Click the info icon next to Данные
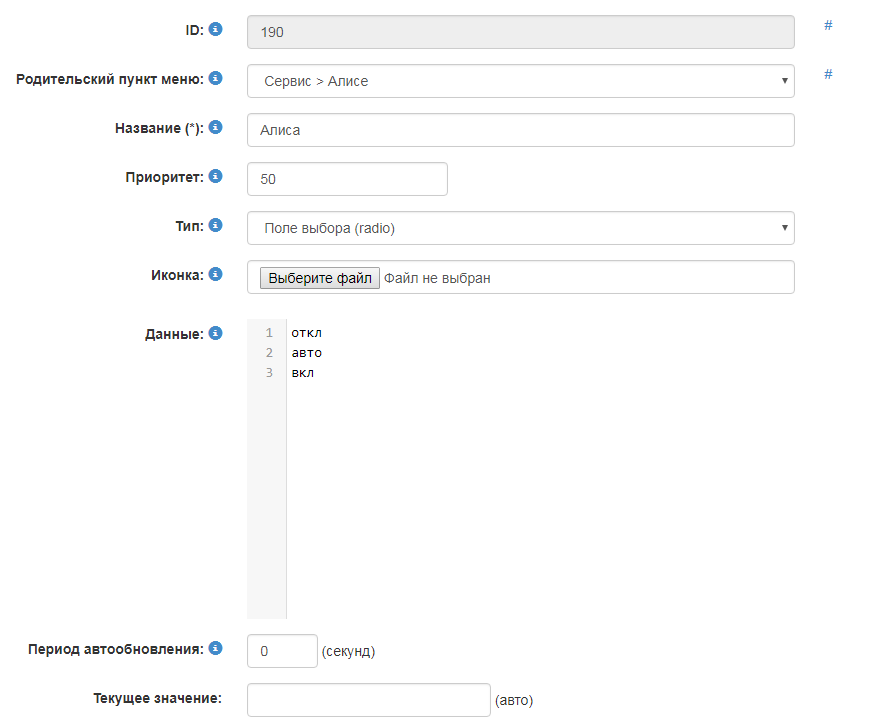This screenshot has height=717, width=894. [x=215, y=333]
